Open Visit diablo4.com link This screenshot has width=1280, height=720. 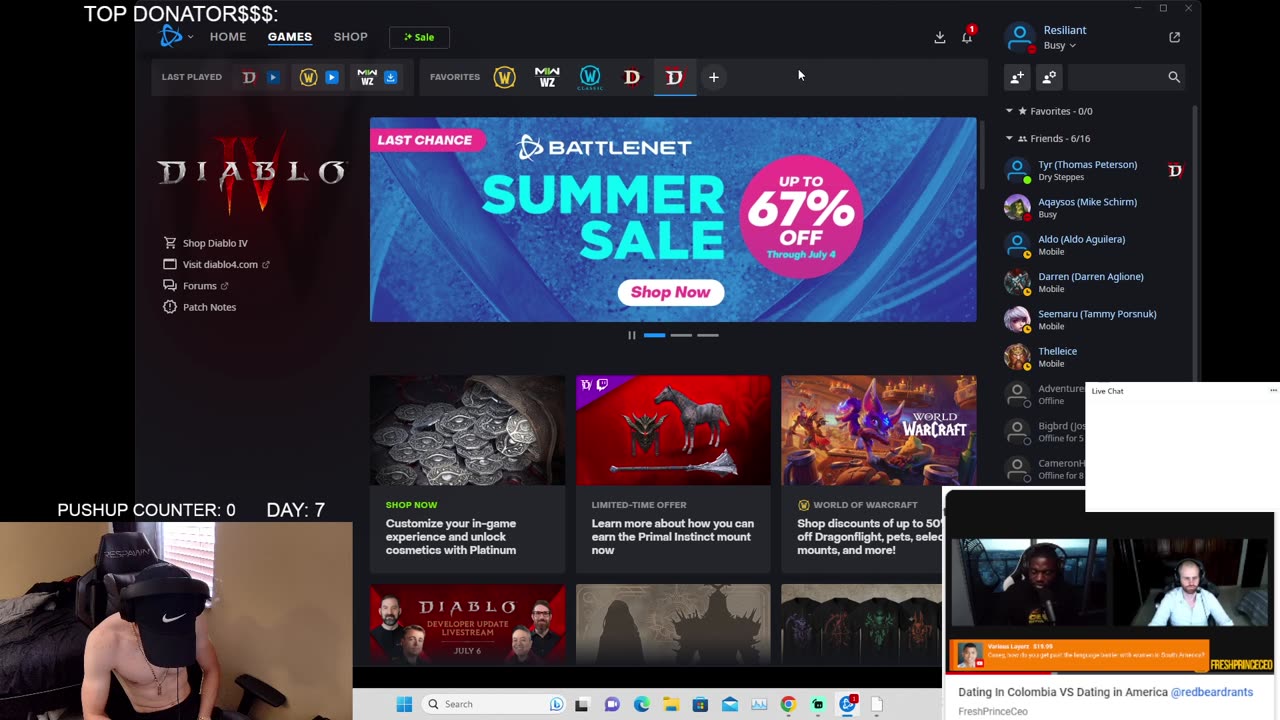tap(216, 264)
